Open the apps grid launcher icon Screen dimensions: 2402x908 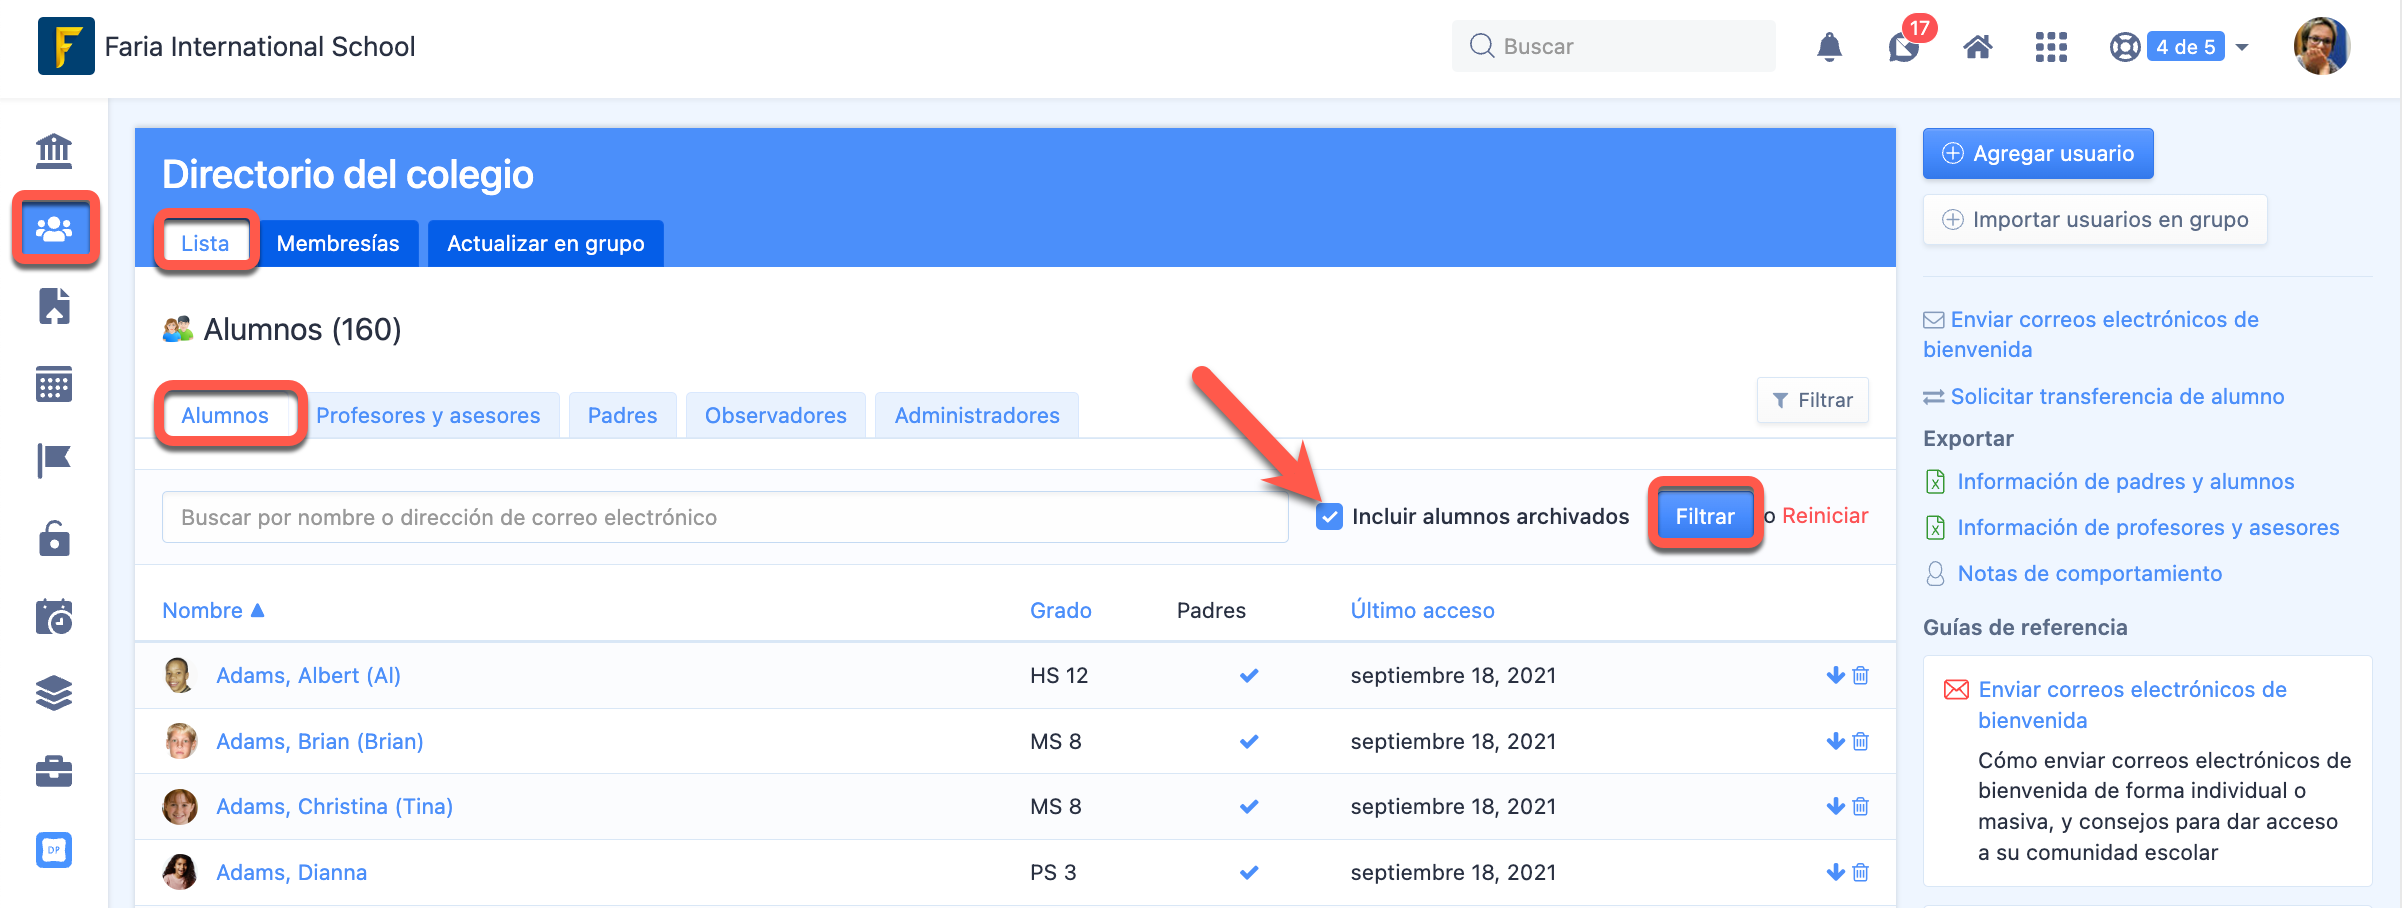(x=2051, y=47)
